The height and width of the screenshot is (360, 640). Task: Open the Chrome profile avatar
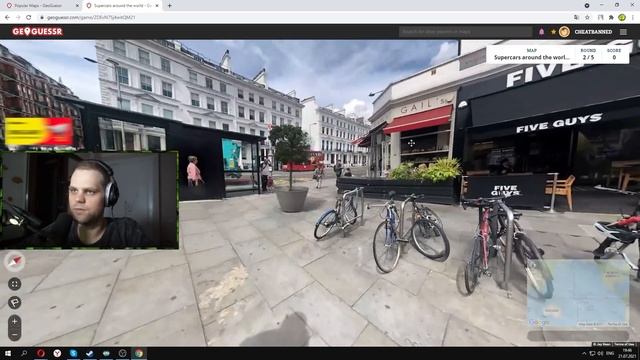pos(622,18)
